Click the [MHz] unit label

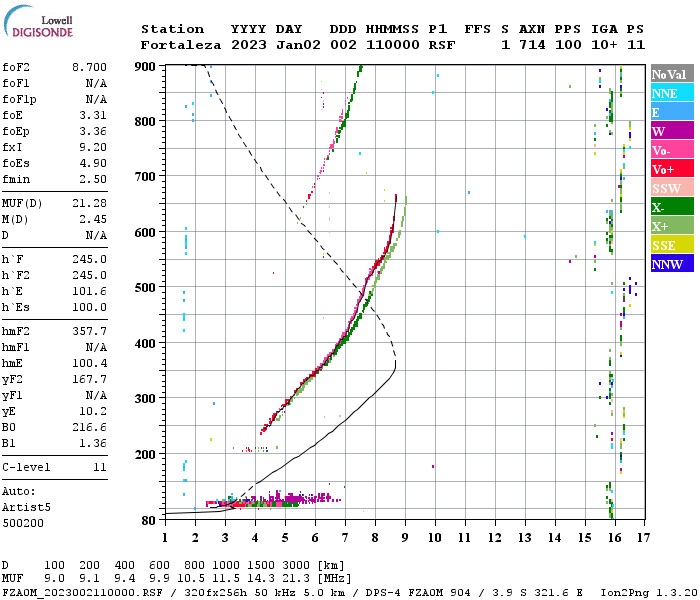(335, 579)
